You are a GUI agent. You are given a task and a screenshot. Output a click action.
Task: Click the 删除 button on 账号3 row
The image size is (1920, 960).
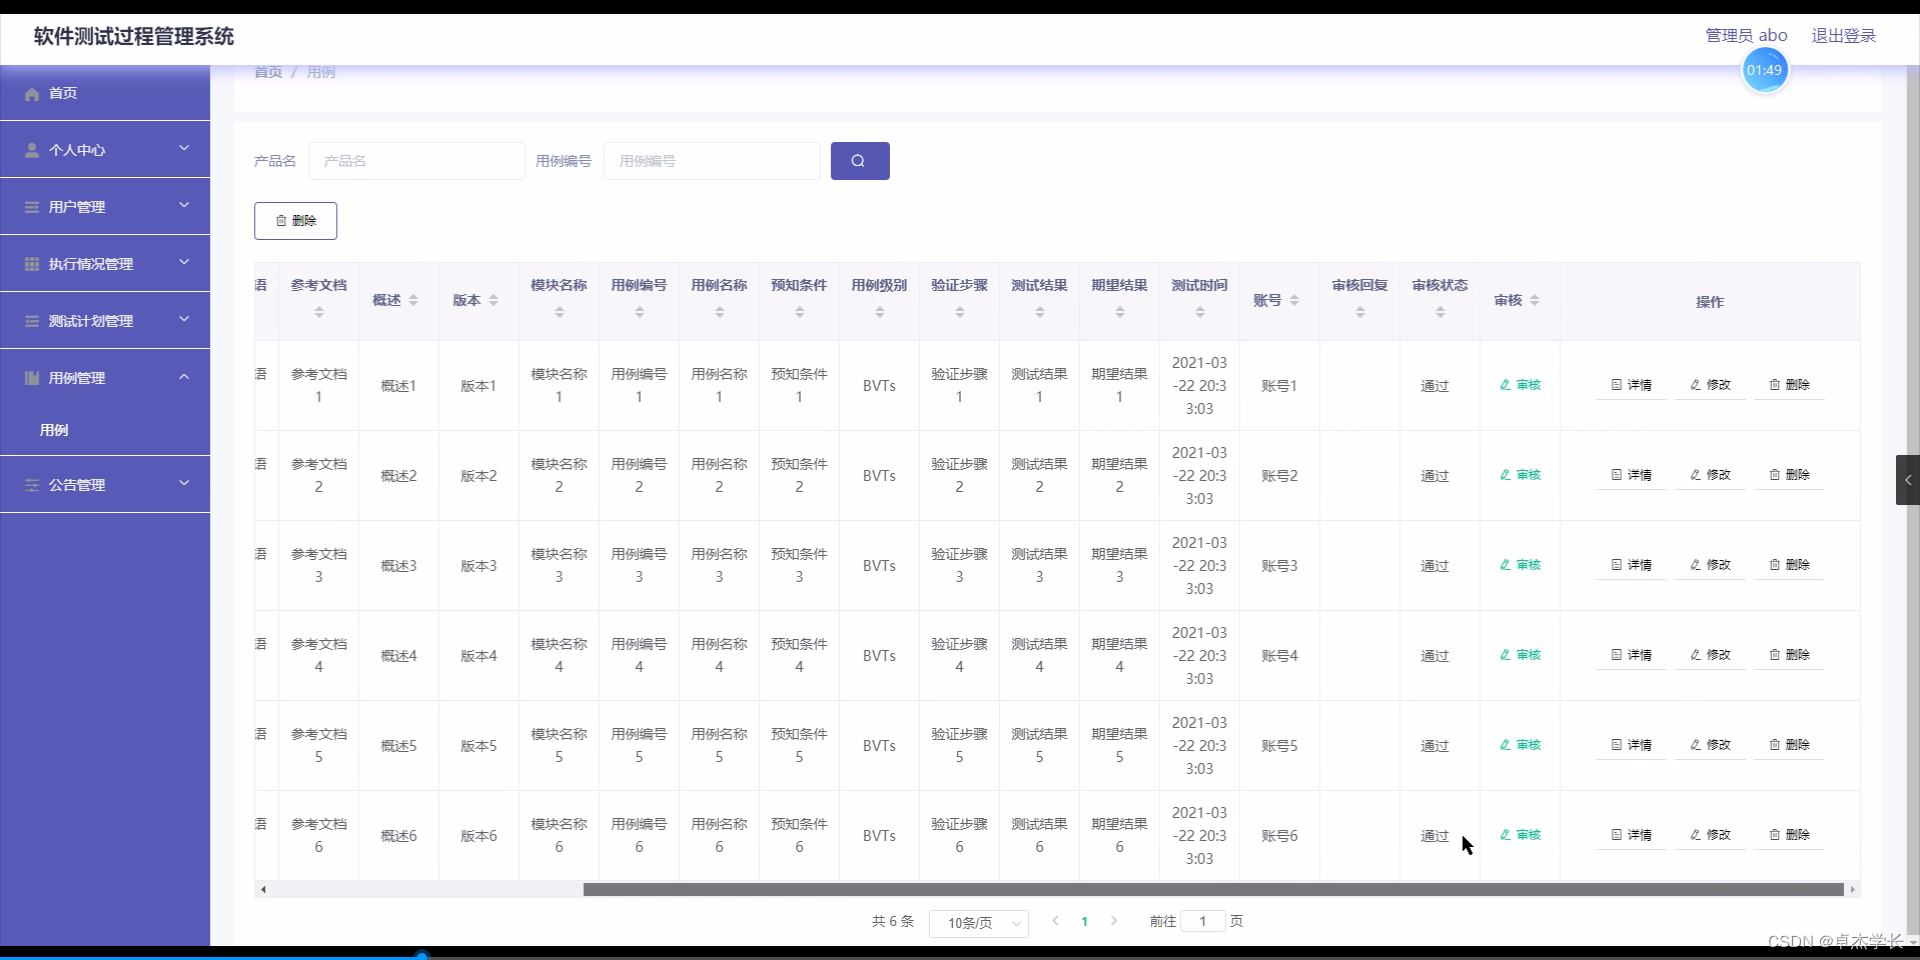pyautogui.click(x=1789, y=564)
